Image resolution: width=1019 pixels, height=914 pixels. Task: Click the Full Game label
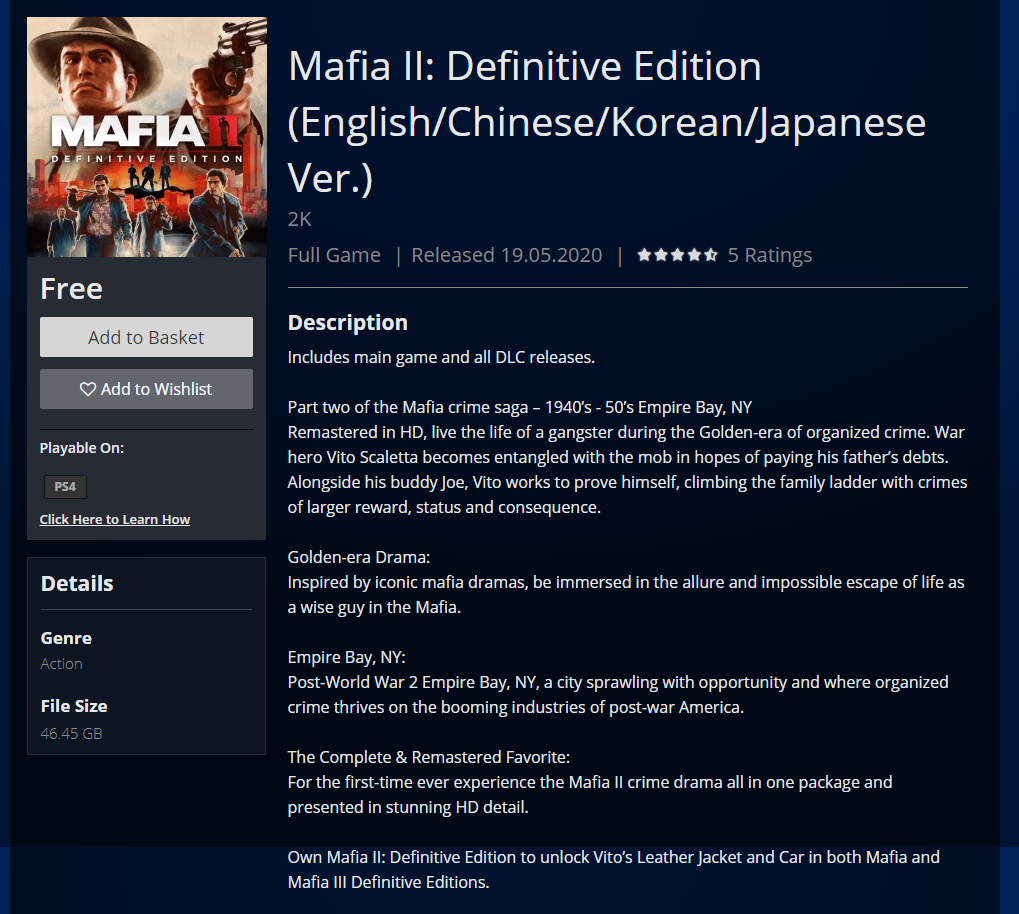tap(334, 255)
